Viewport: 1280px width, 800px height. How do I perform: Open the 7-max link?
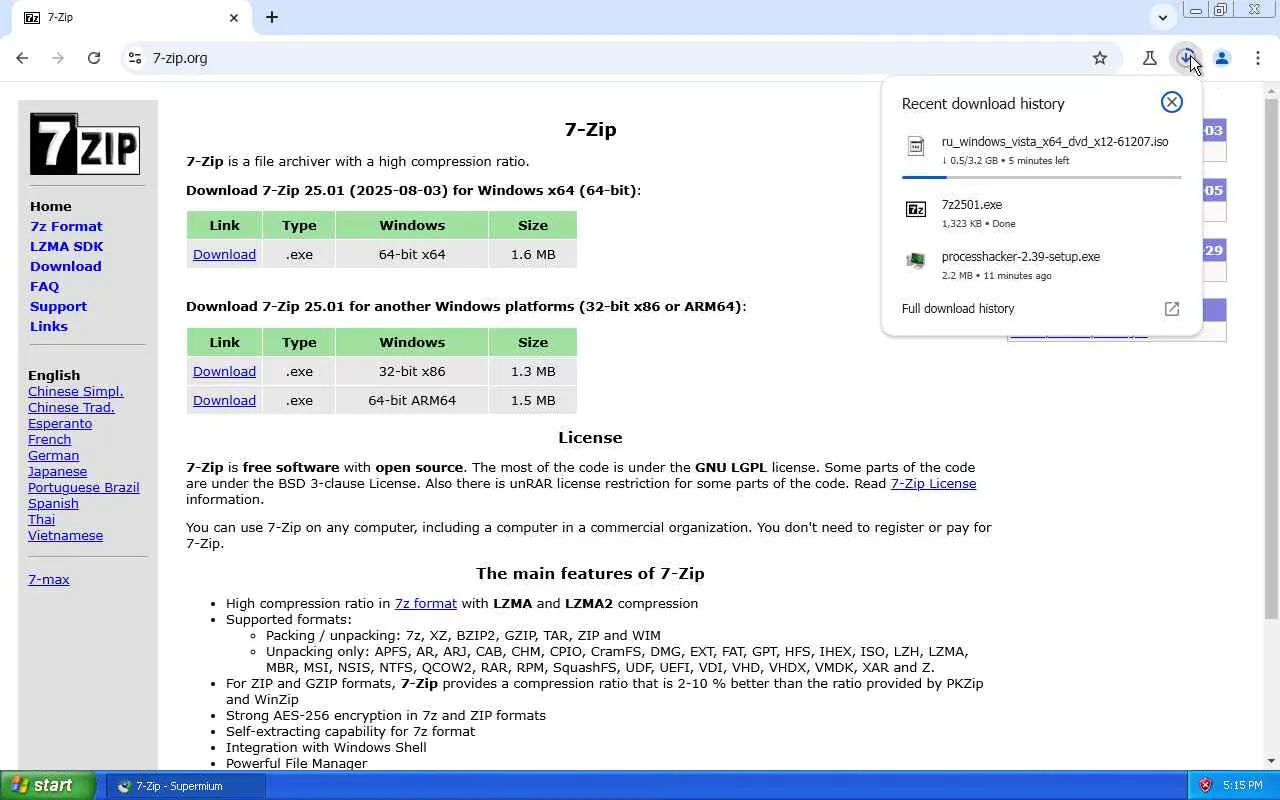click(x=49, y=579)
